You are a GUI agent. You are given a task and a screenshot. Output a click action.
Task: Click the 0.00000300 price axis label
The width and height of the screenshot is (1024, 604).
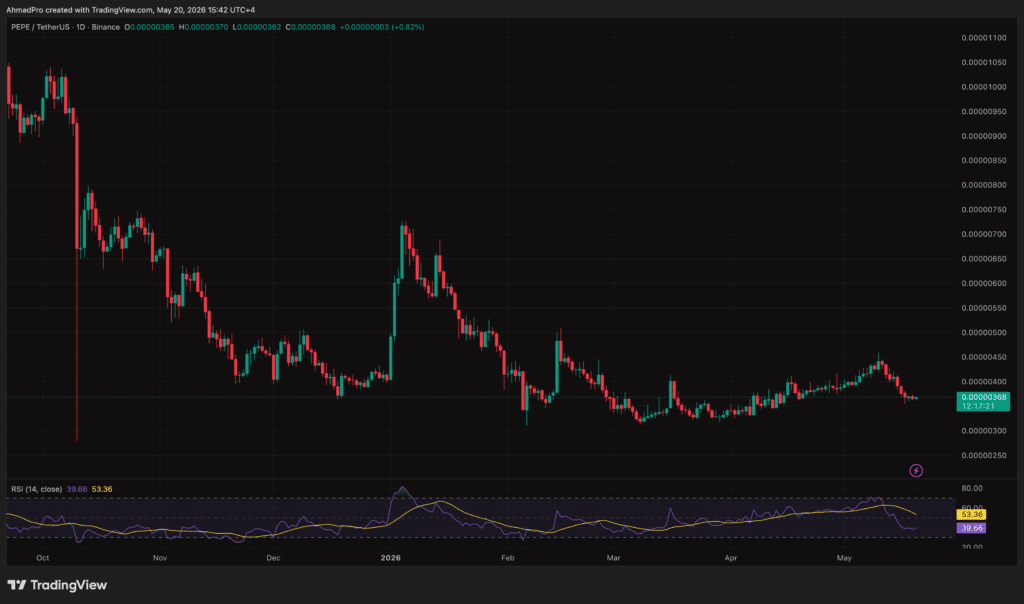984,431
